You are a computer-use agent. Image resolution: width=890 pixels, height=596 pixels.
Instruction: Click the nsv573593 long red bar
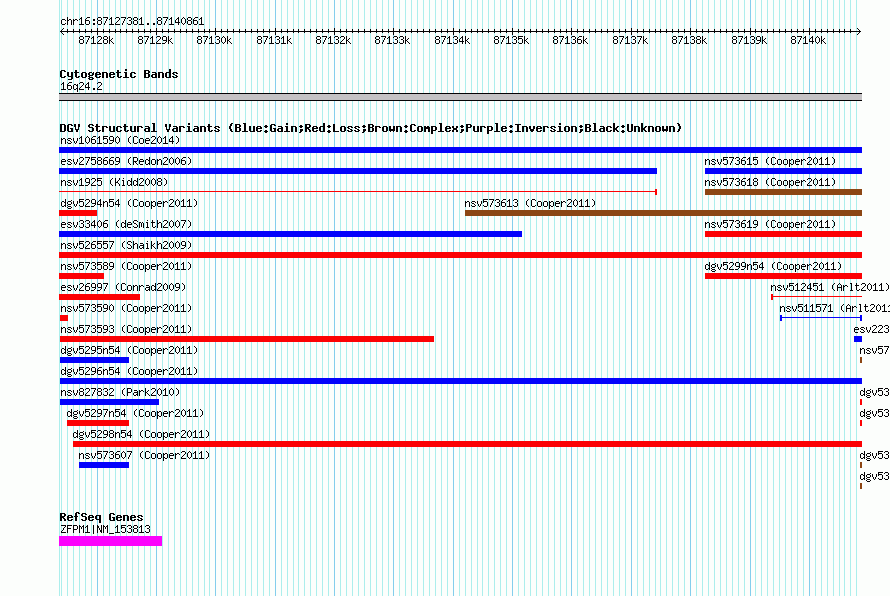click(x=246, y=339)
